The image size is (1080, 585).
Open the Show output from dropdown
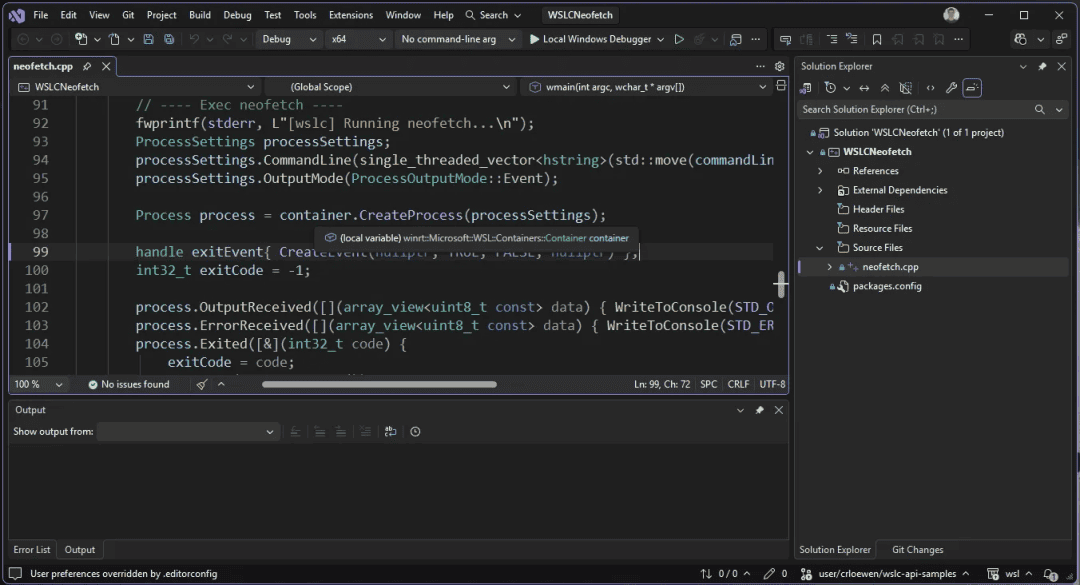tap(188, 431)
